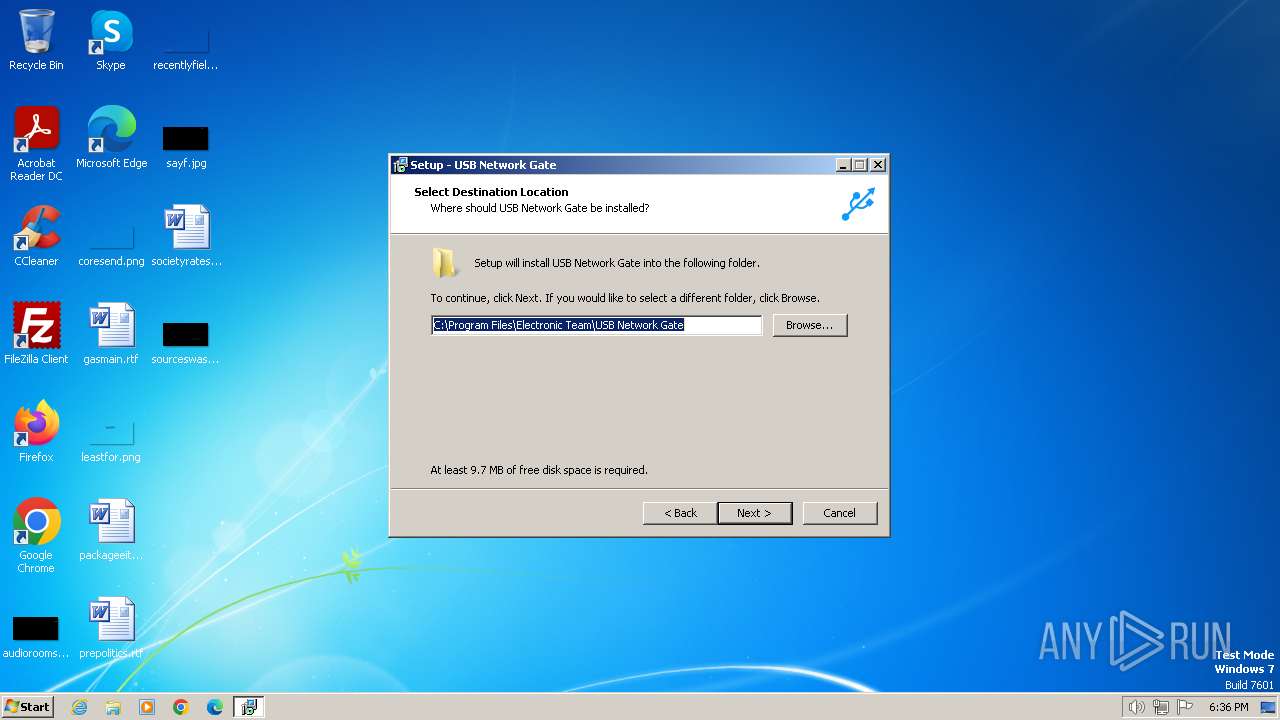1280x720 pixels.
Task: Launch CCleaner from the desktop
Action: (36, 236)
